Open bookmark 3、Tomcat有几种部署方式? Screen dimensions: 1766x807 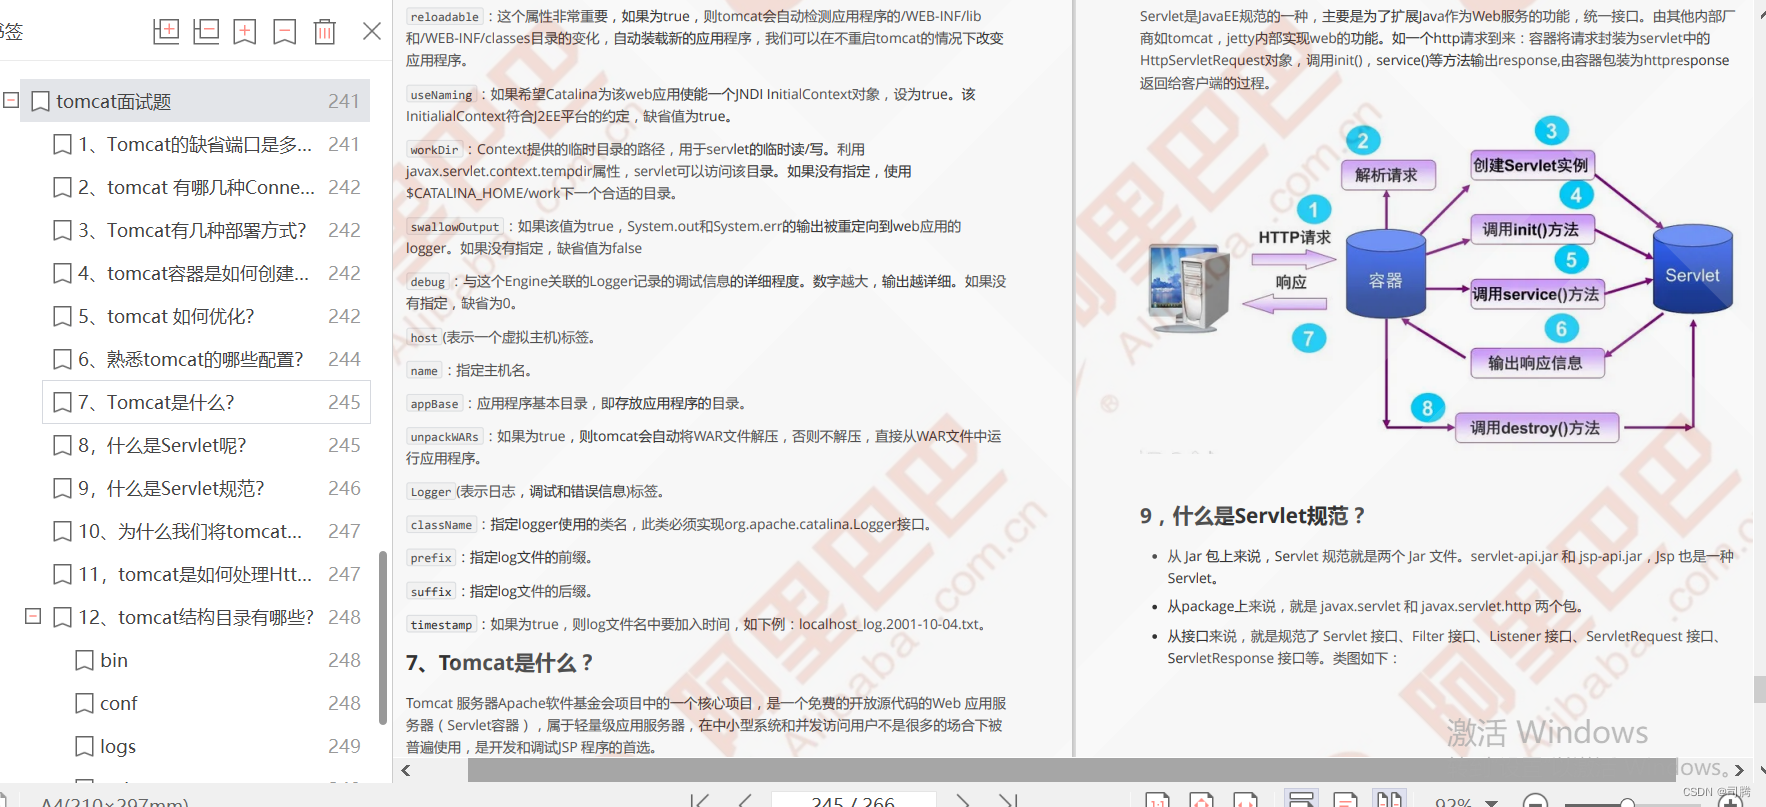click(206, 230)
